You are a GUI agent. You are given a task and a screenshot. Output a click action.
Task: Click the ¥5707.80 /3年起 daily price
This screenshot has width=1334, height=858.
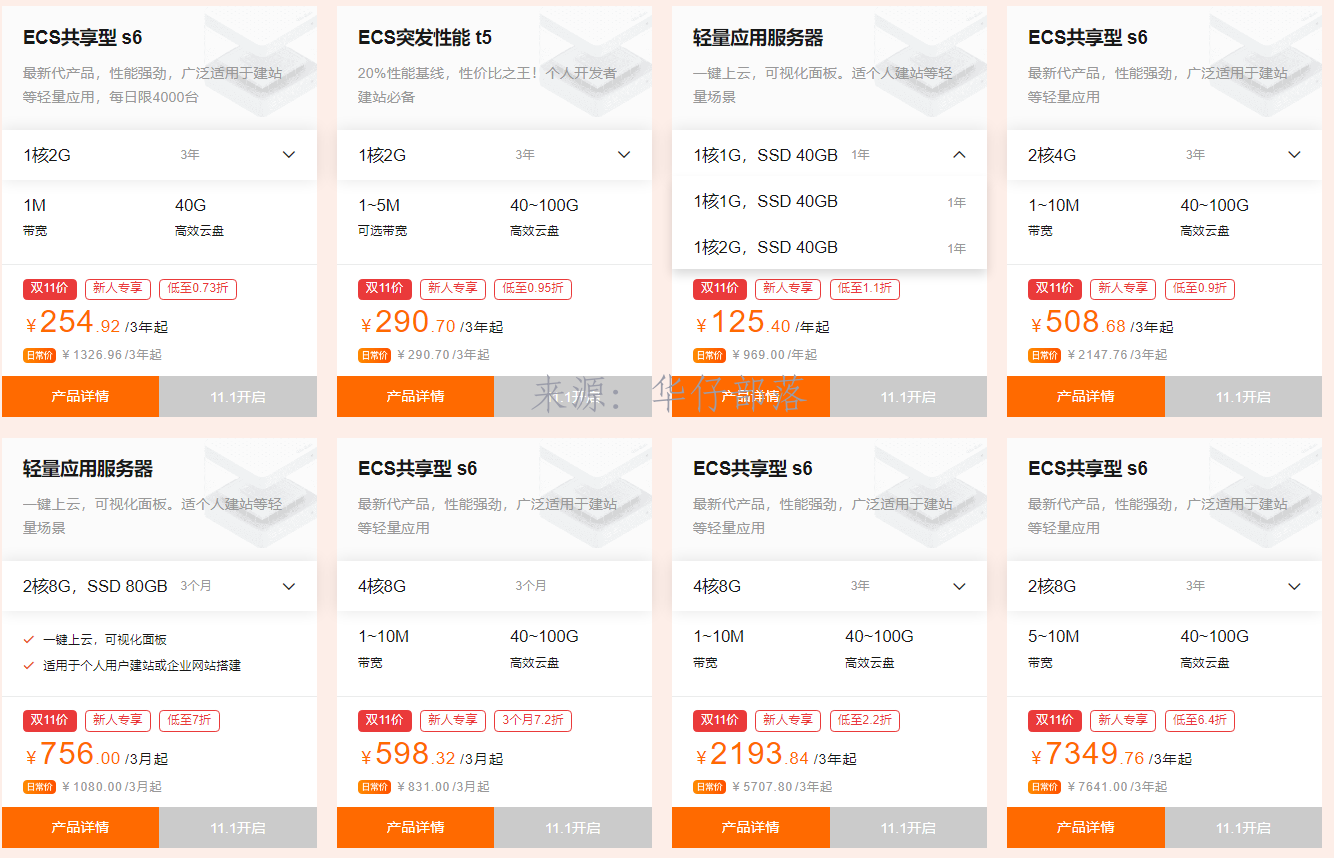tap(781, 786)
